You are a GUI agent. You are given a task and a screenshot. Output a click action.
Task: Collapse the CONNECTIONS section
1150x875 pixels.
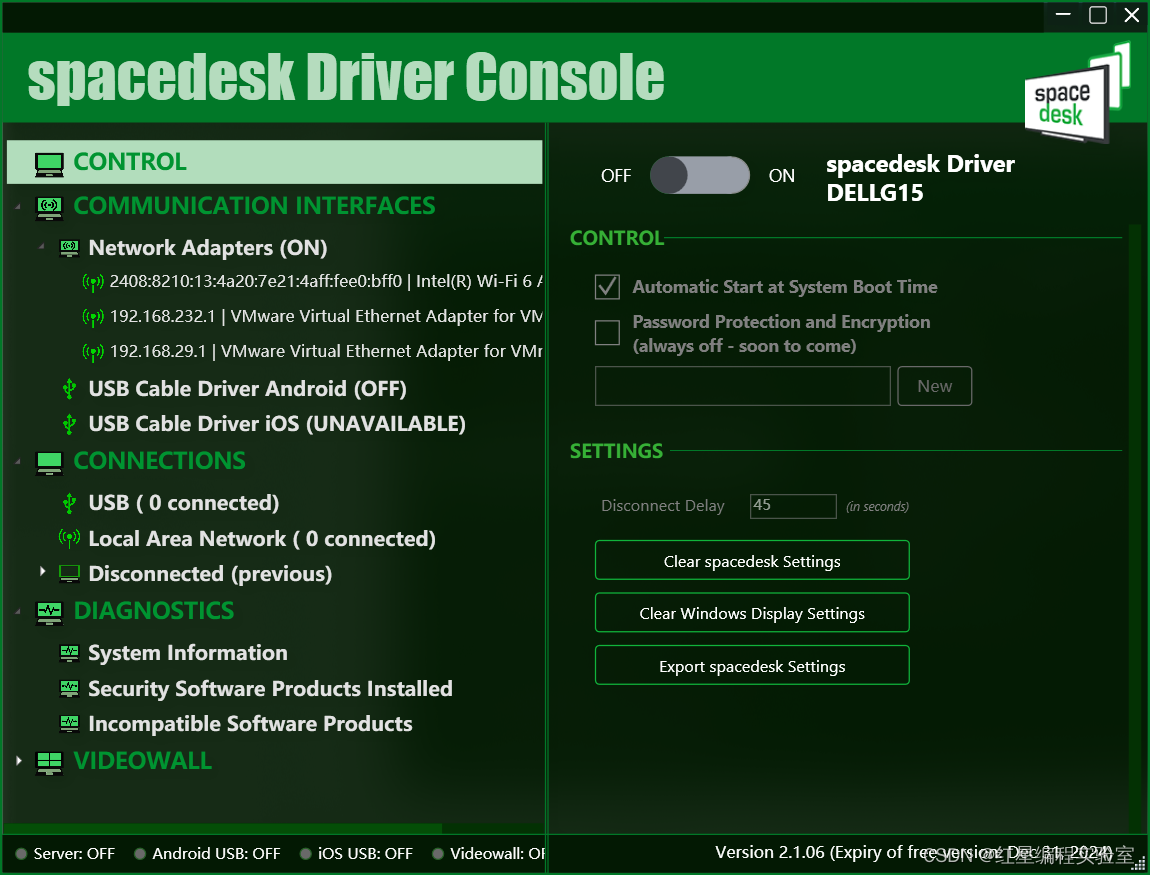(18, 462)
